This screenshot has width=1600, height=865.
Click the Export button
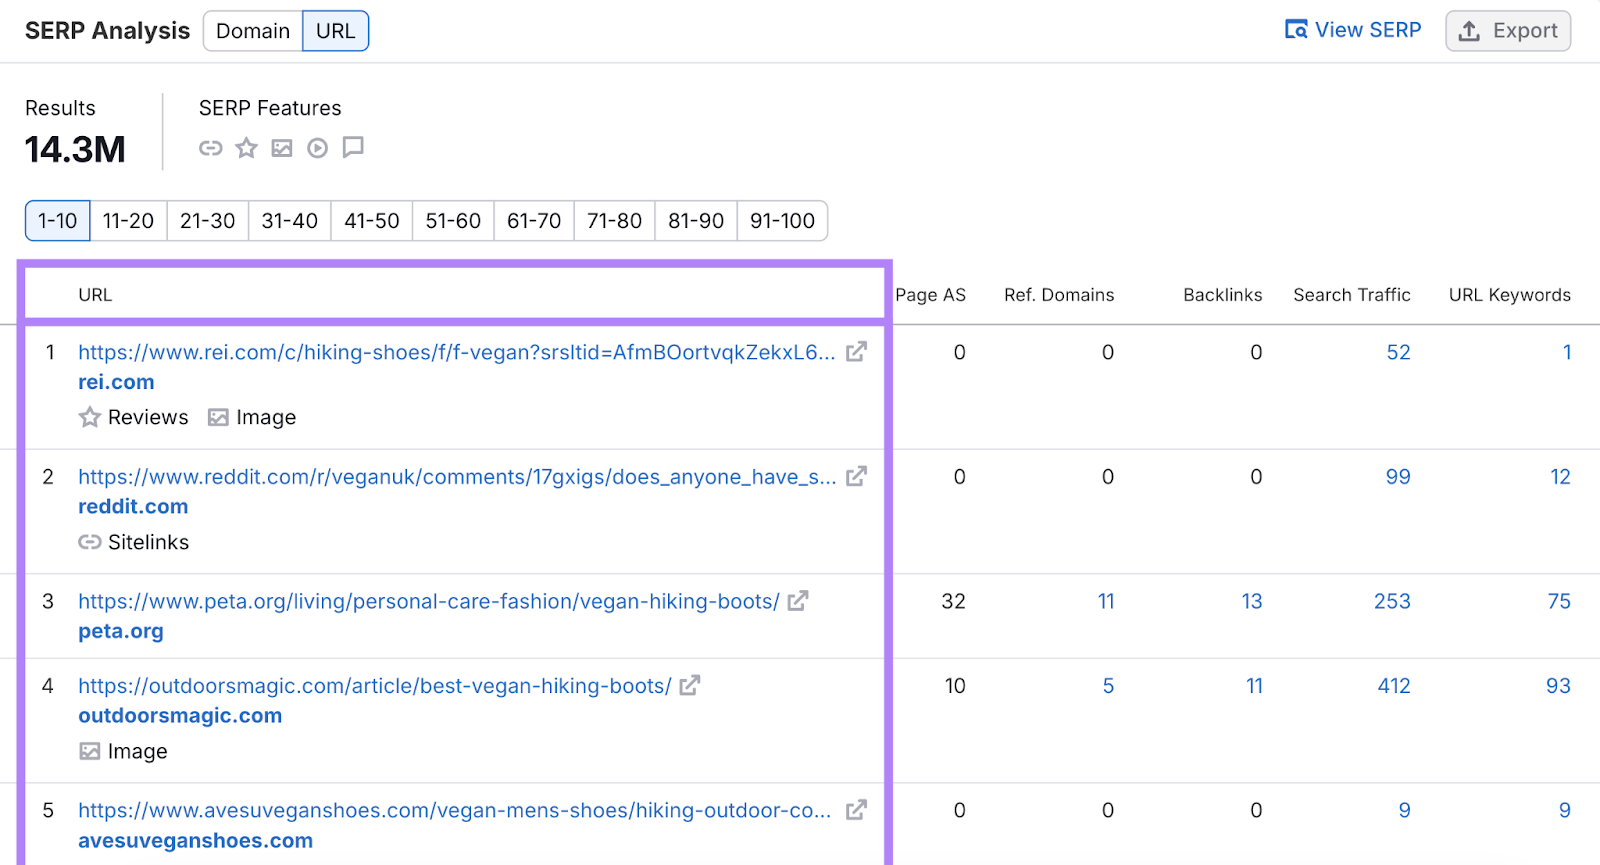1508,31
